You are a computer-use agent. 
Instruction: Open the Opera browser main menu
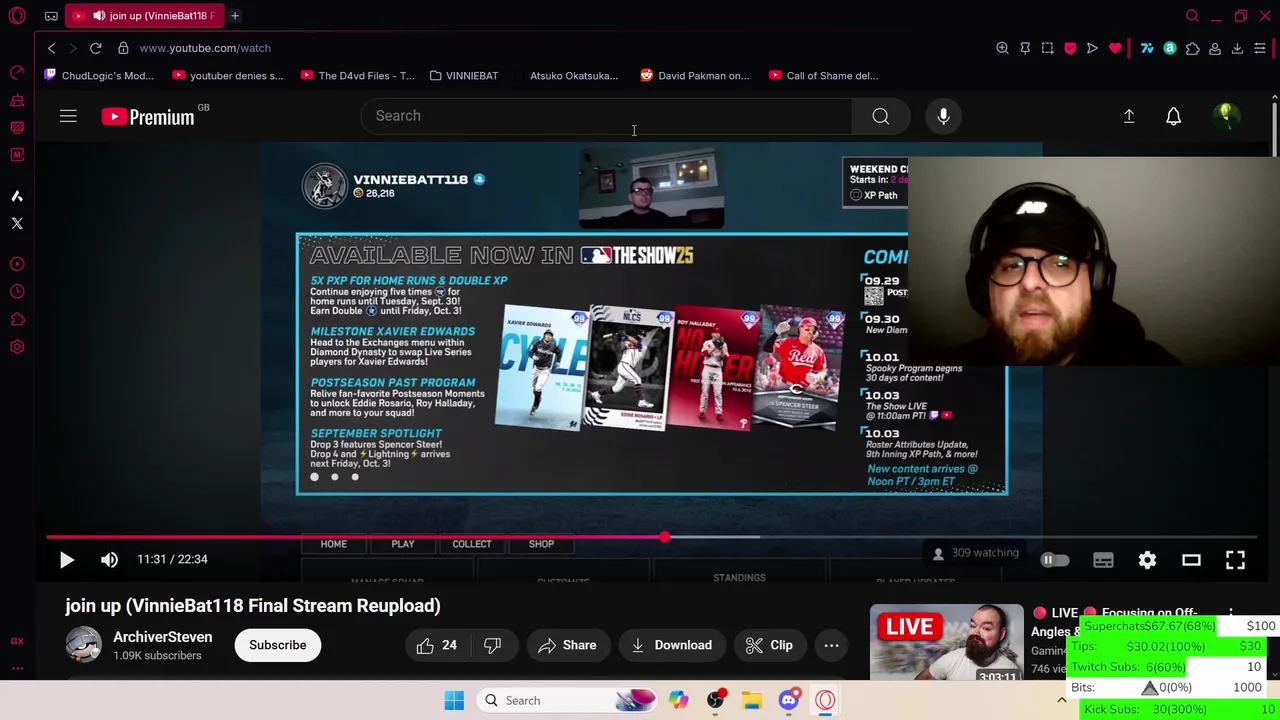(17, 16)
